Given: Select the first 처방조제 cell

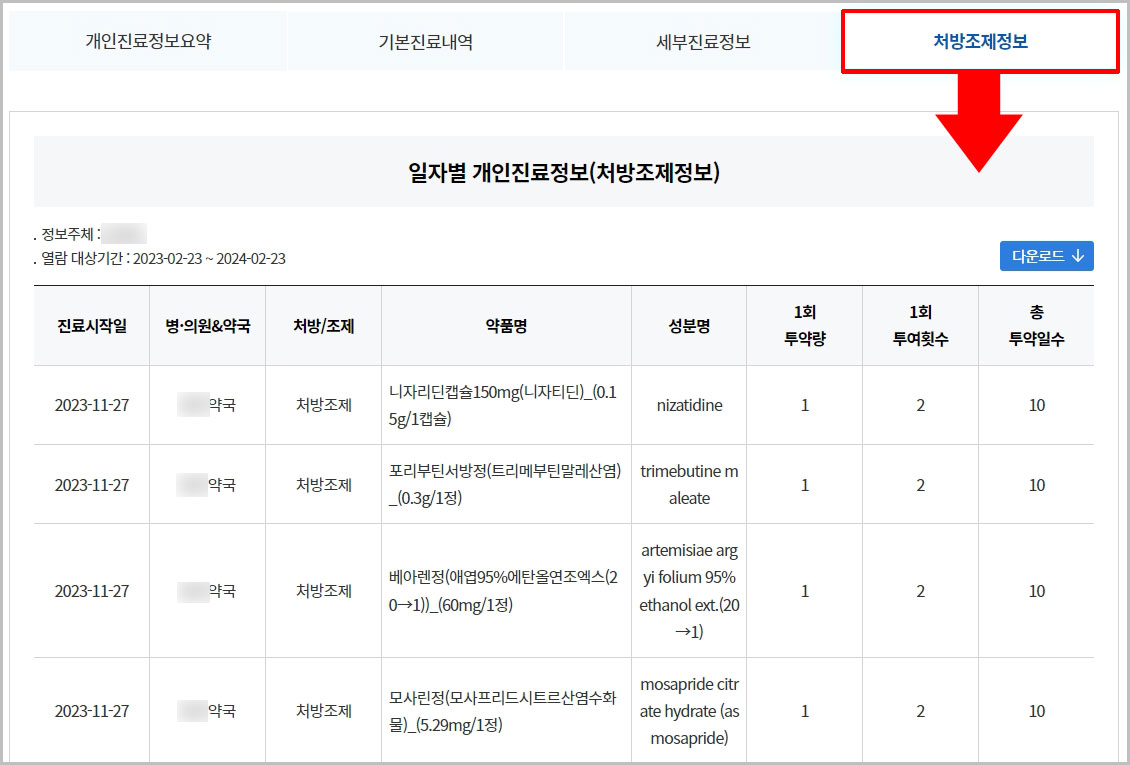Looking at the screenshot, I should (x=323, y=405).
